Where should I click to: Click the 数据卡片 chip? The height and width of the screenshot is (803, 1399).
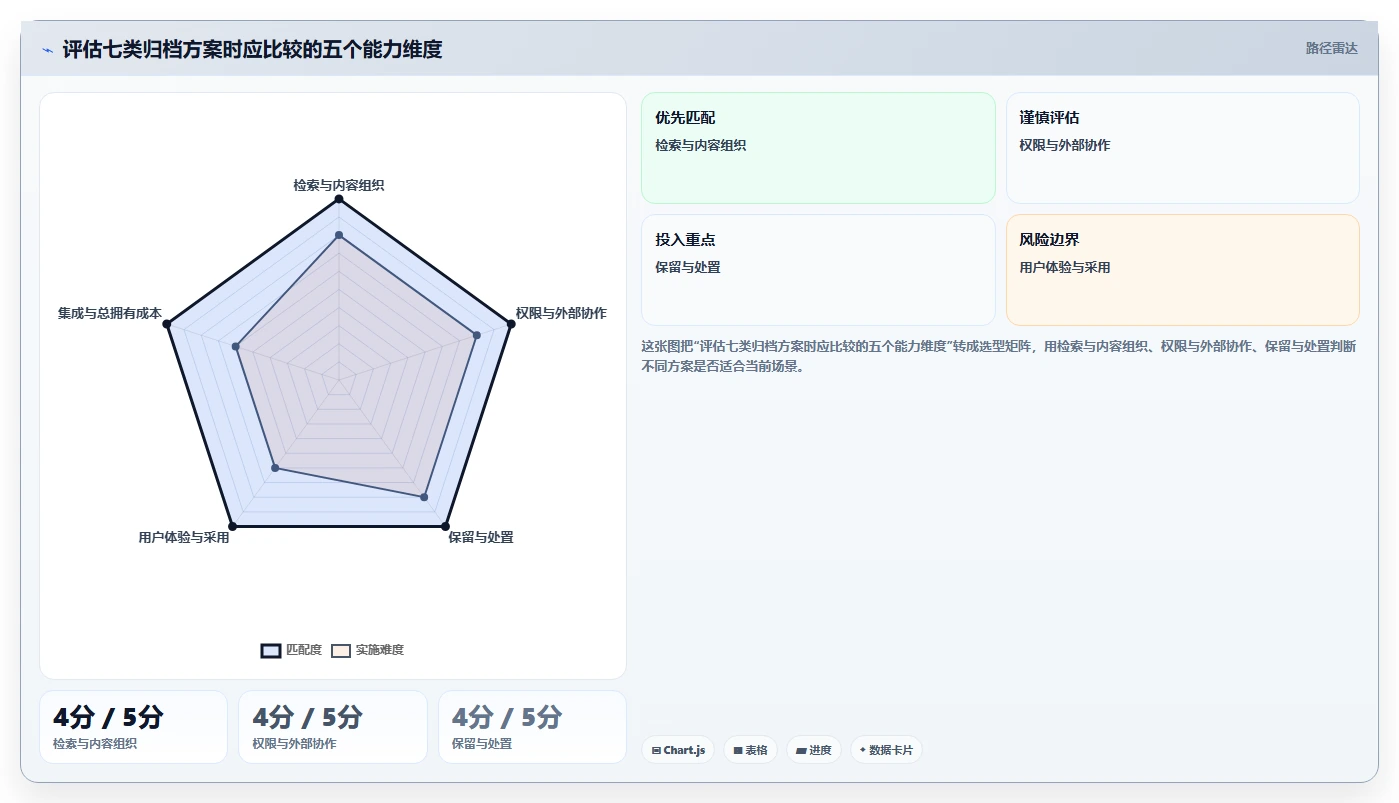click(886, 750)
